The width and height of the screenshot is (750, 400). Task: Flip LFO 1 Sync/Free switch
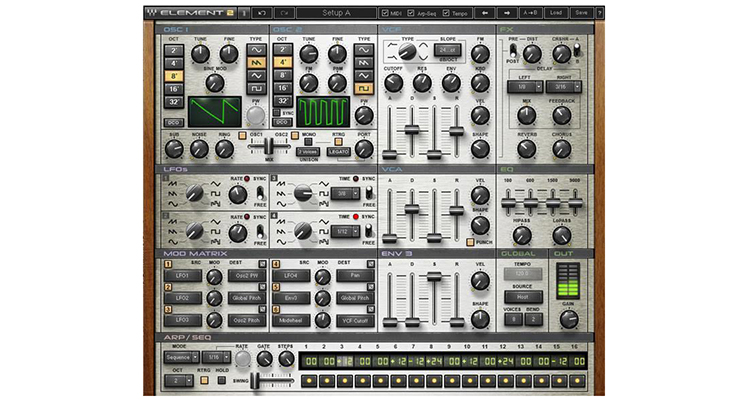(260, 193)
